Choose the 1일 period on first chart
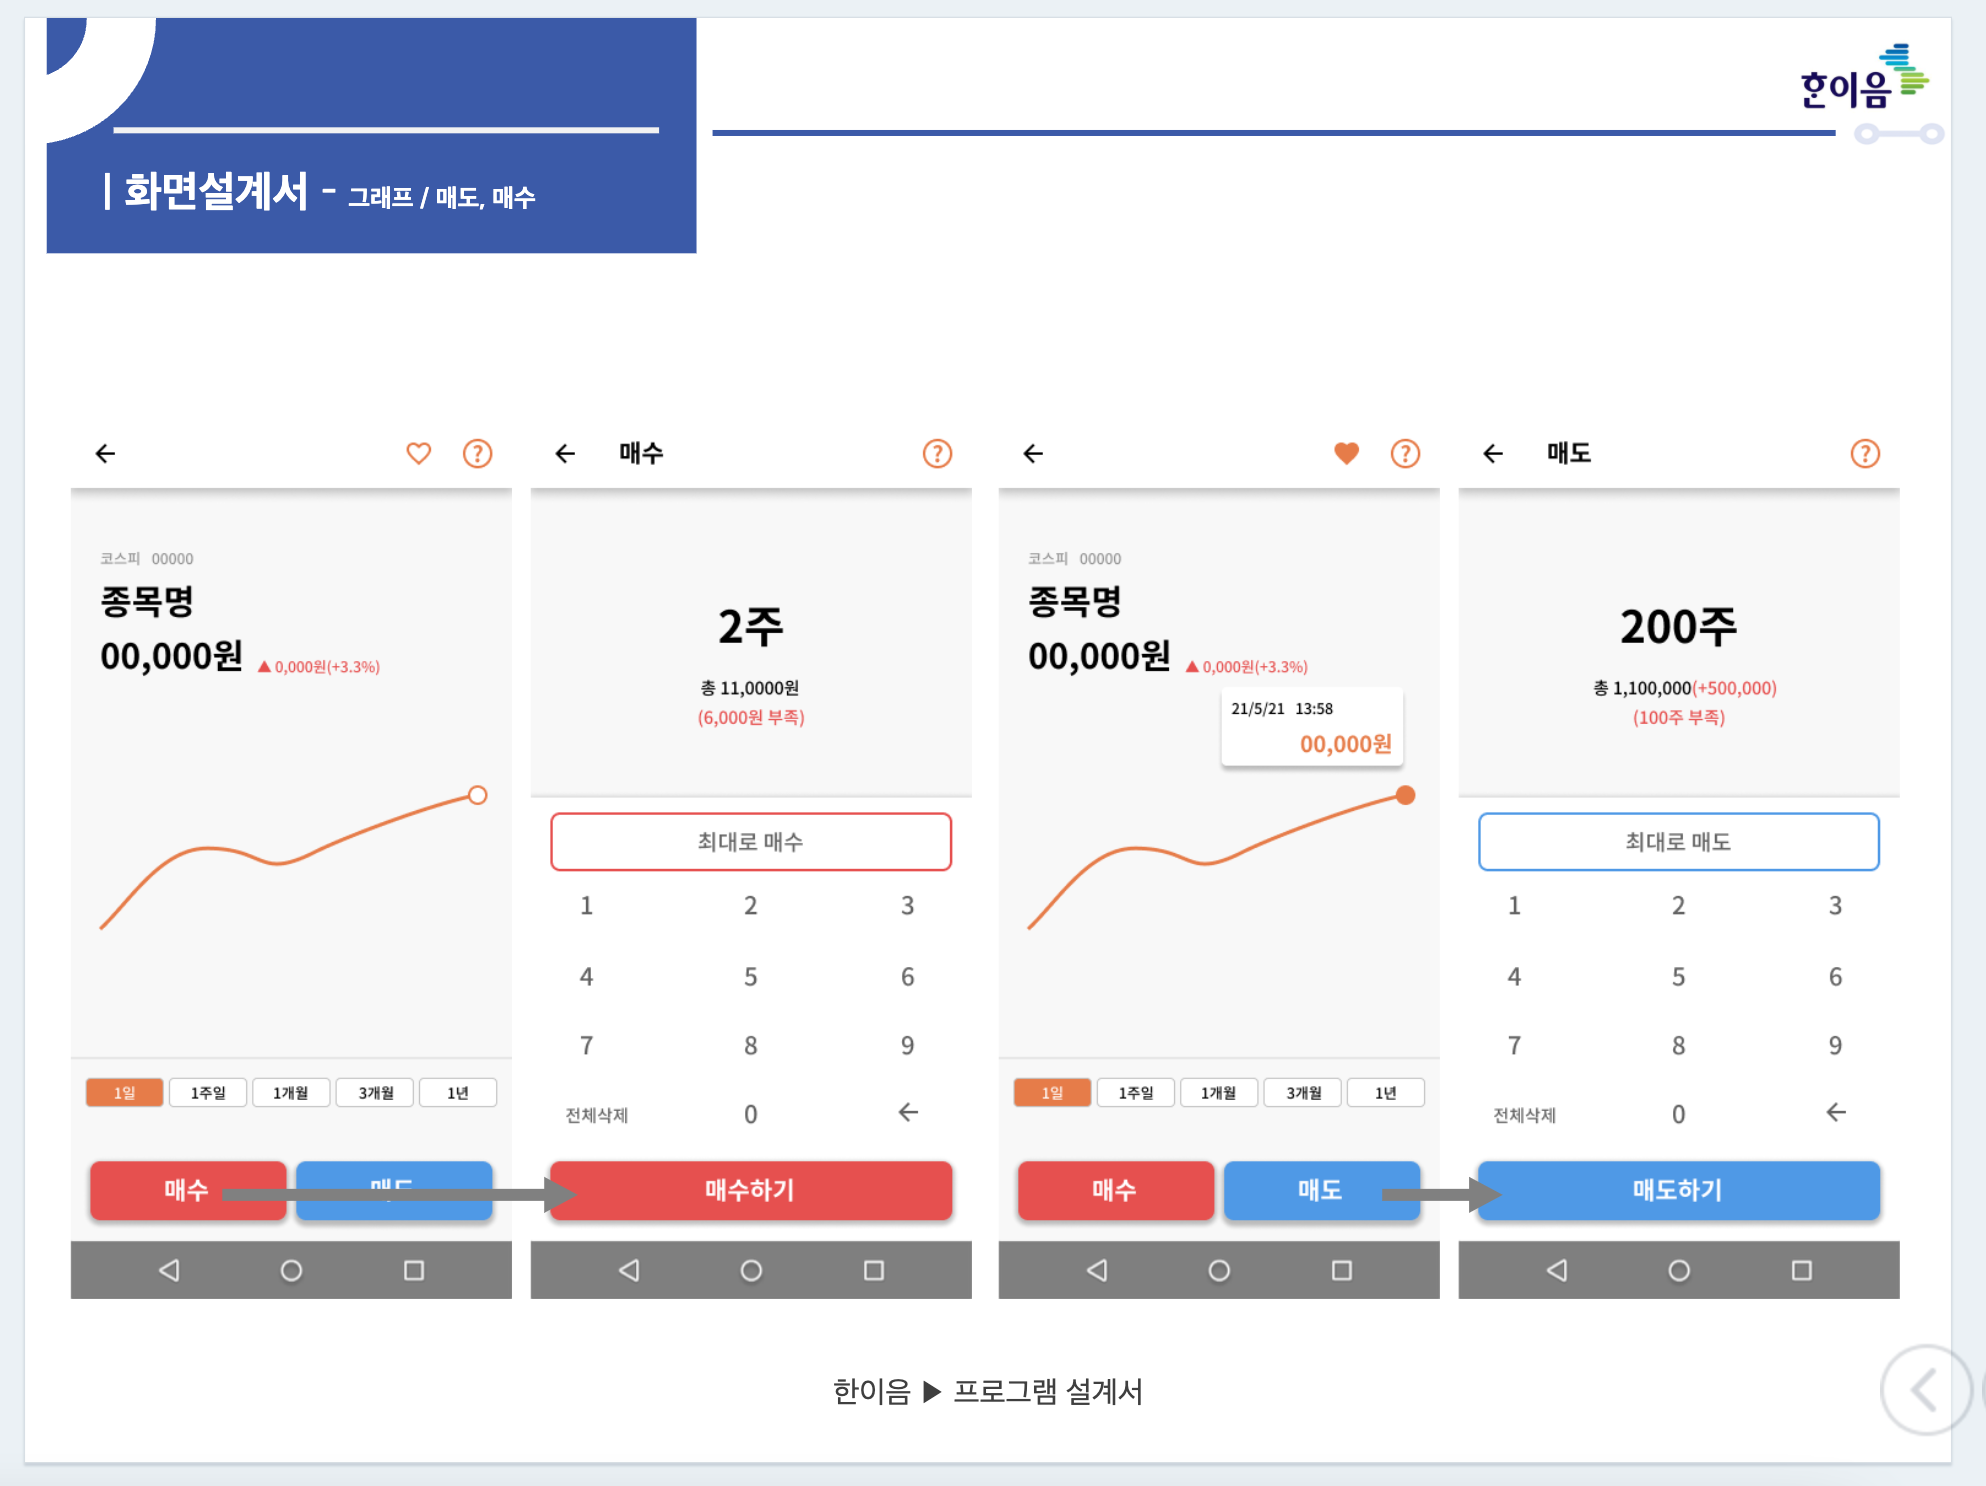 pos(124,1093)
